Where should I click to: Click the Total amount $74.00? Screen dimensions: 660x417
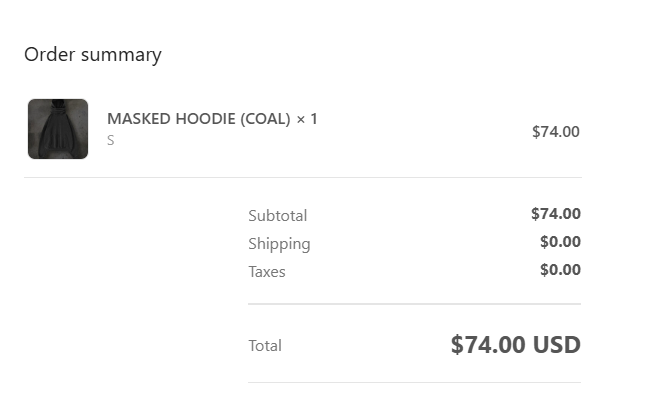click(x=487, y=345)
